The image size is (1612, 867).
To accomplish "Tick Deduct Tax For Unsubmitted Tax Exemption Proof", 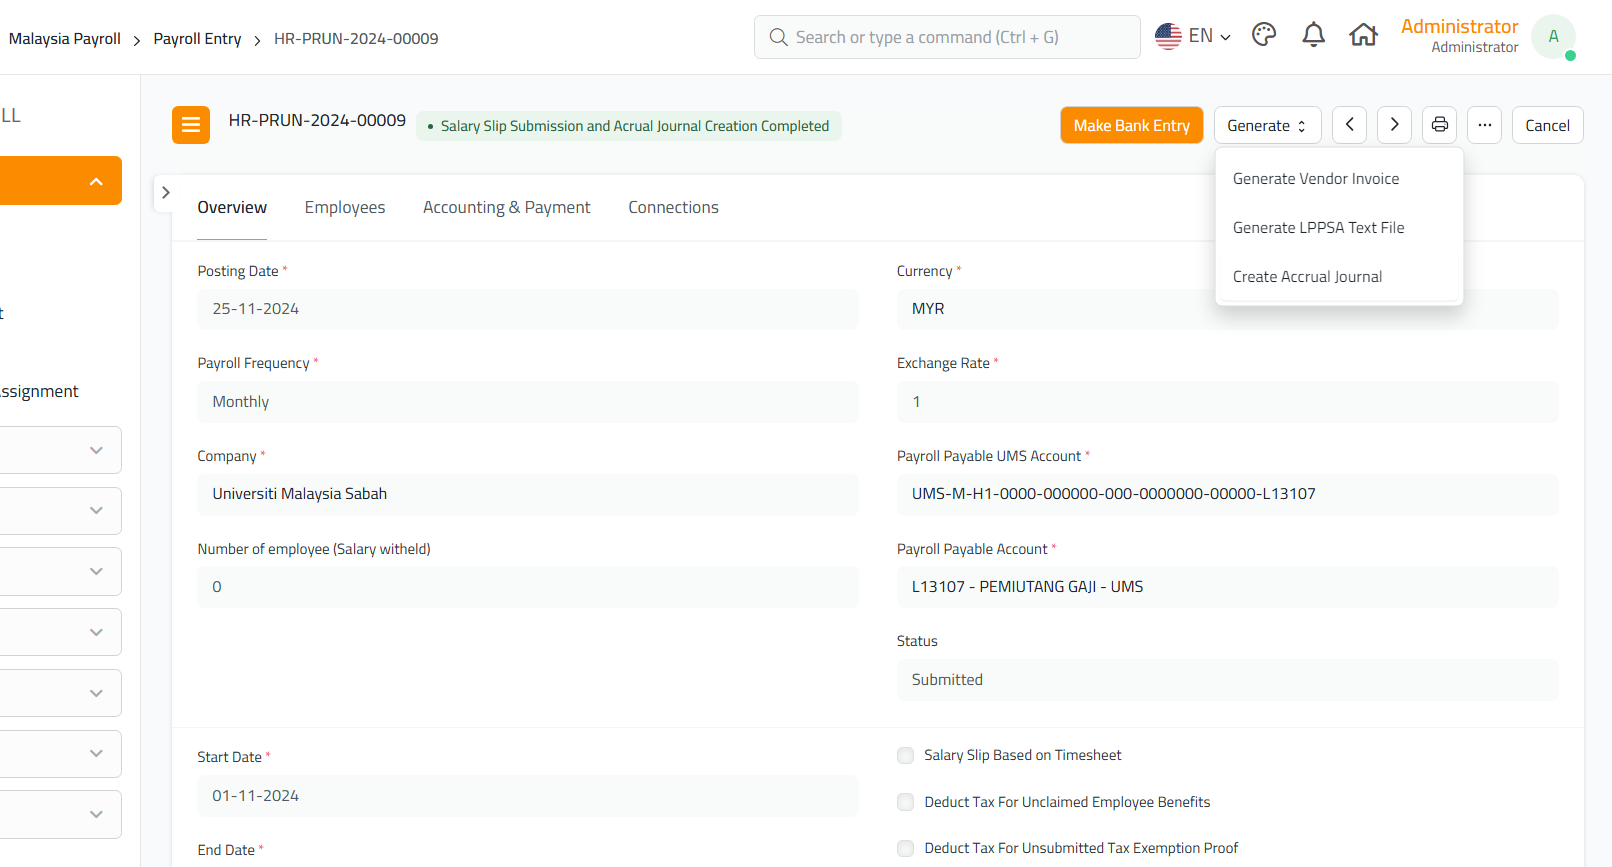I will [906, 849].
